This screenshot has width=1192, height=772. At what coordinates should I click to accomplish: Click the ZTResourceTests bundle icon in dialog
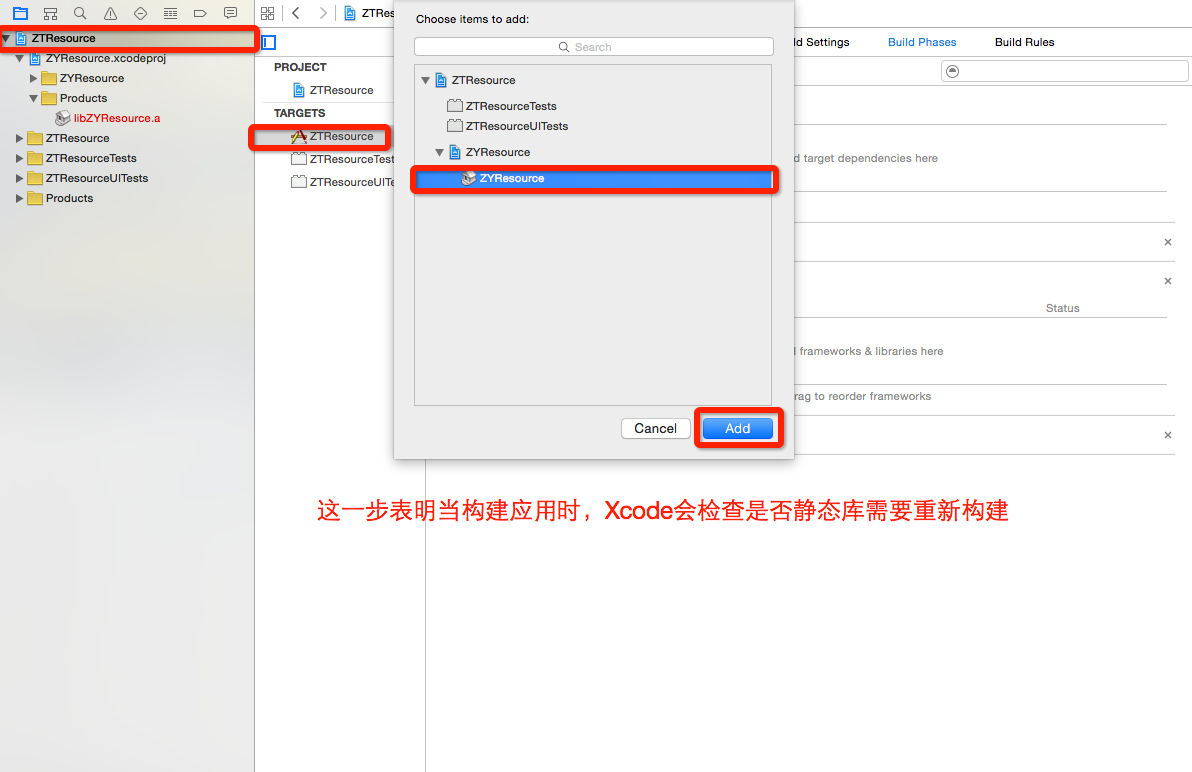pyautogui.click(x=455, y=106)
